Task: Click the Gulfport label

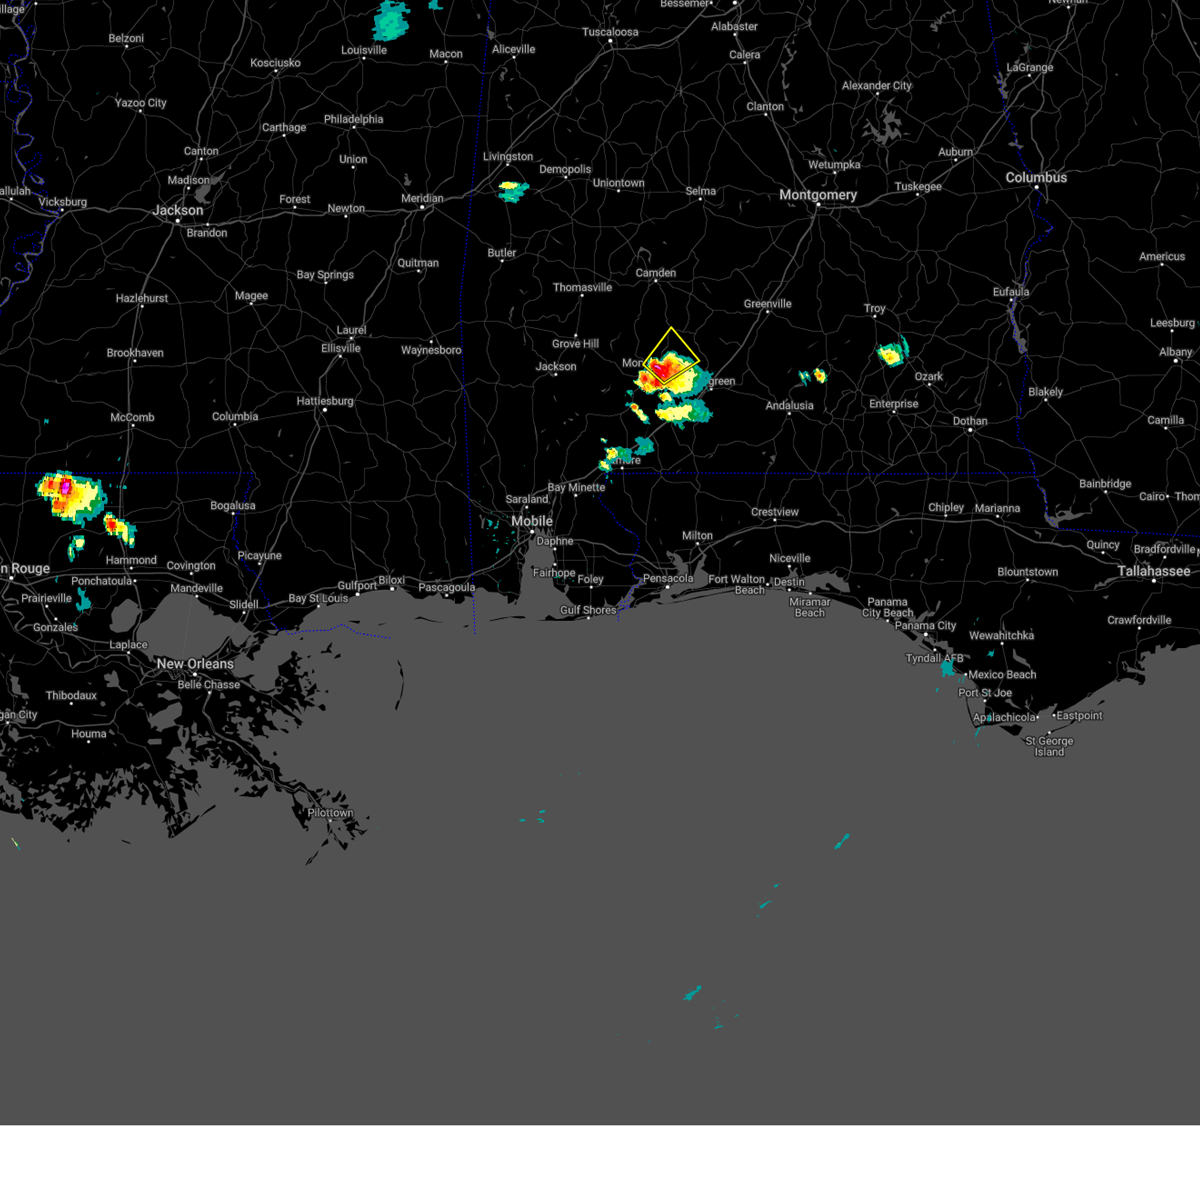Action: (x=357, y=585)
